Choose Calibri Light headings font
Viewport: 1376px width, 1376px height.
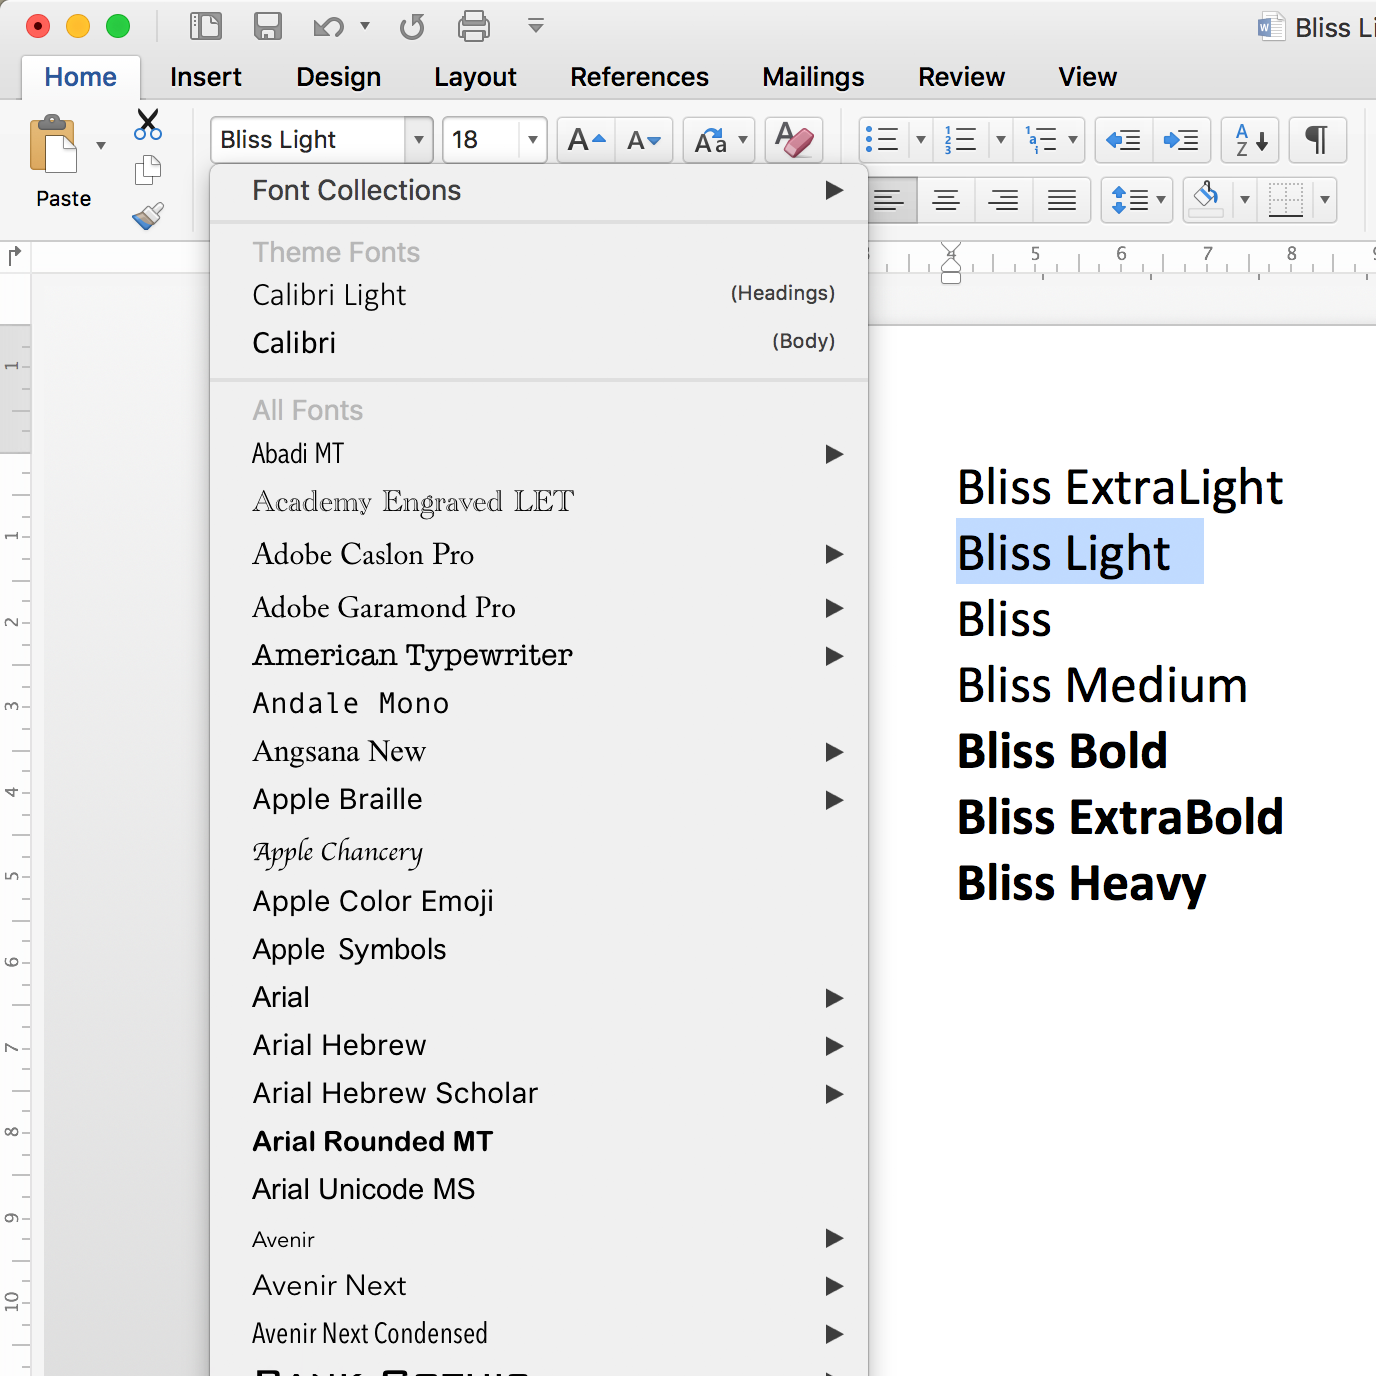(539, 295)
